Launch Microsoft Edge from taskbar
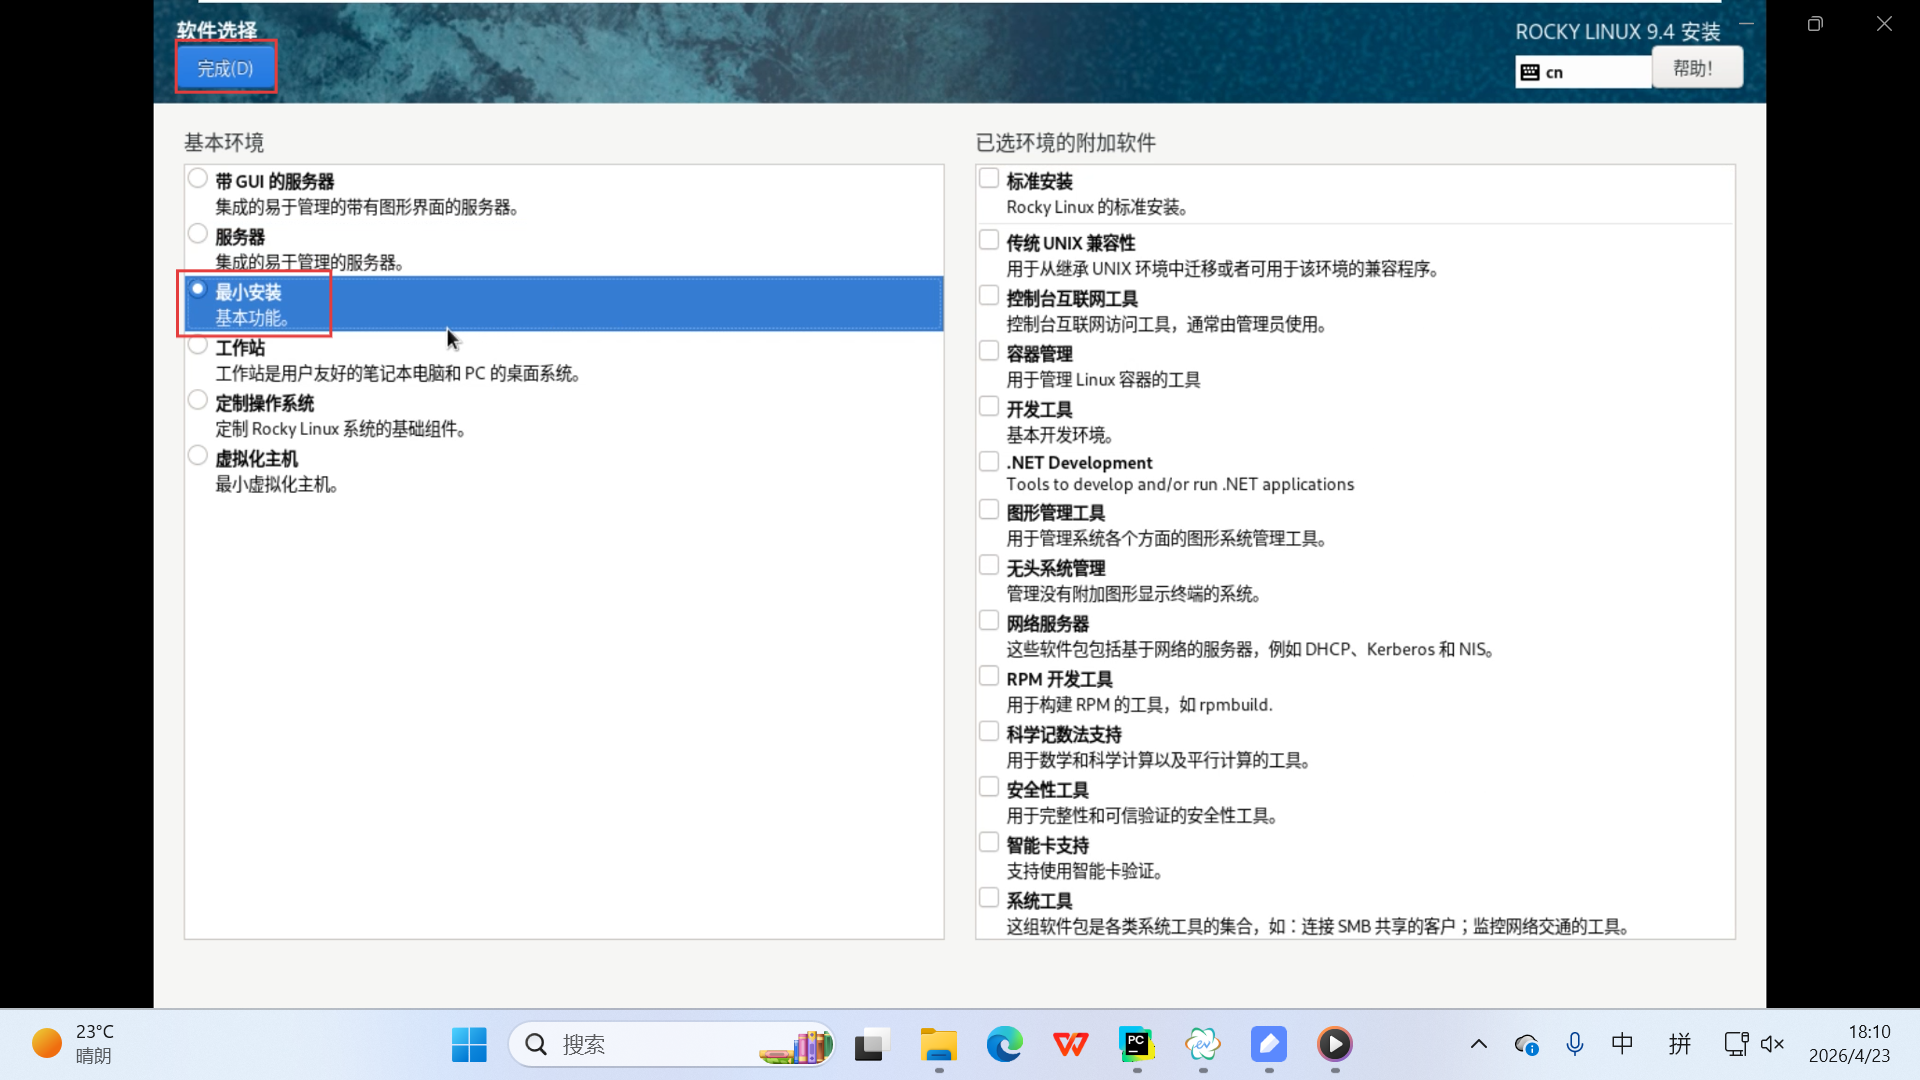 (x=1004, y=1045)
